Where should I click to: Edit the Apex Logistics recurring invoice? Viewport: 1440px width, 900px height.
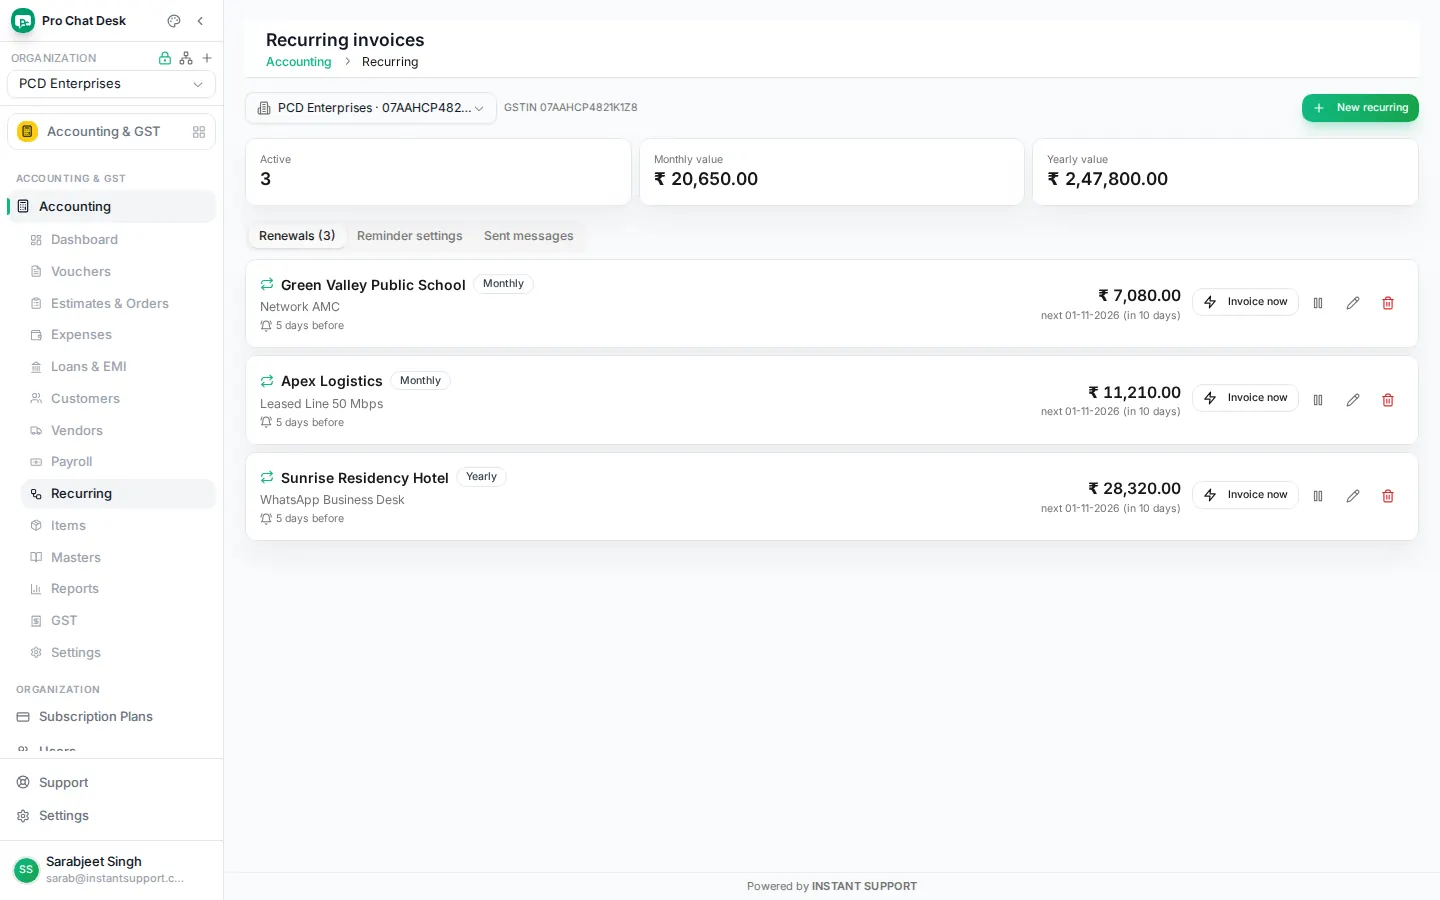pyautogui.click(x=1353, y=400)
